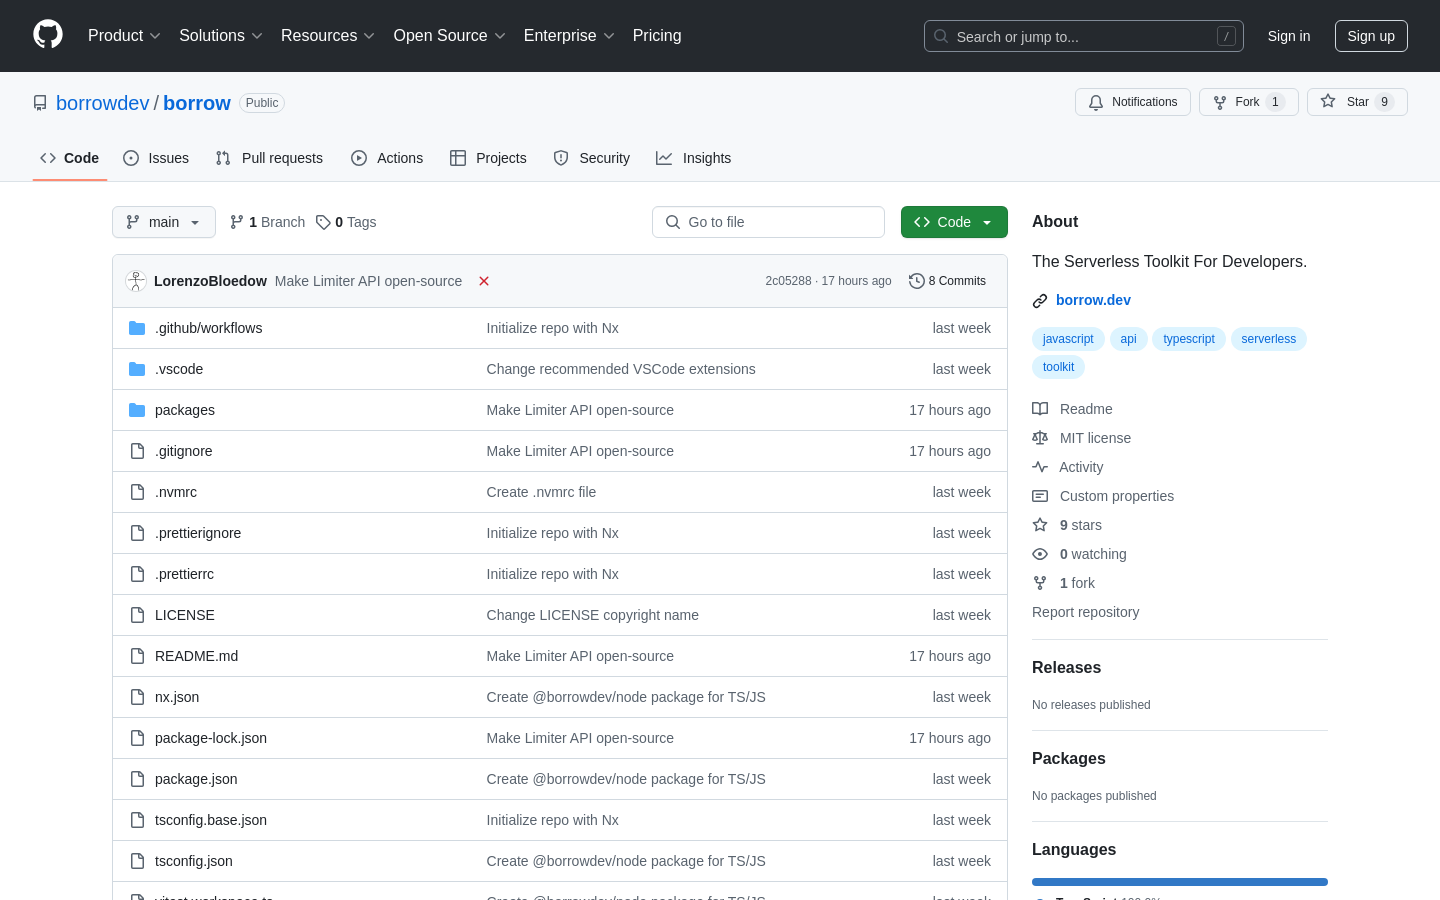View the failed commit status cross icon

pyautogui.click(x=484, y=281)
